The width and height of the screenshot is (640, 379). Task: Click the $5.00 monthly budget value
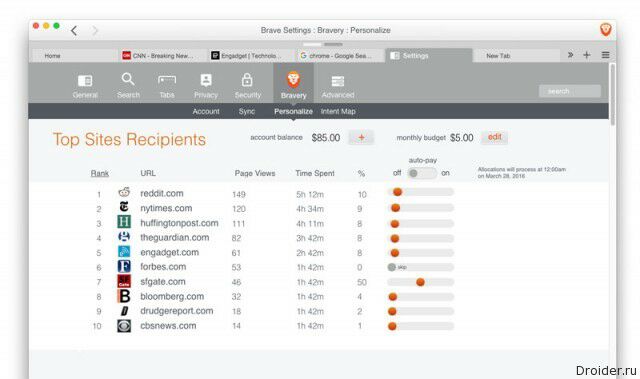462,138
